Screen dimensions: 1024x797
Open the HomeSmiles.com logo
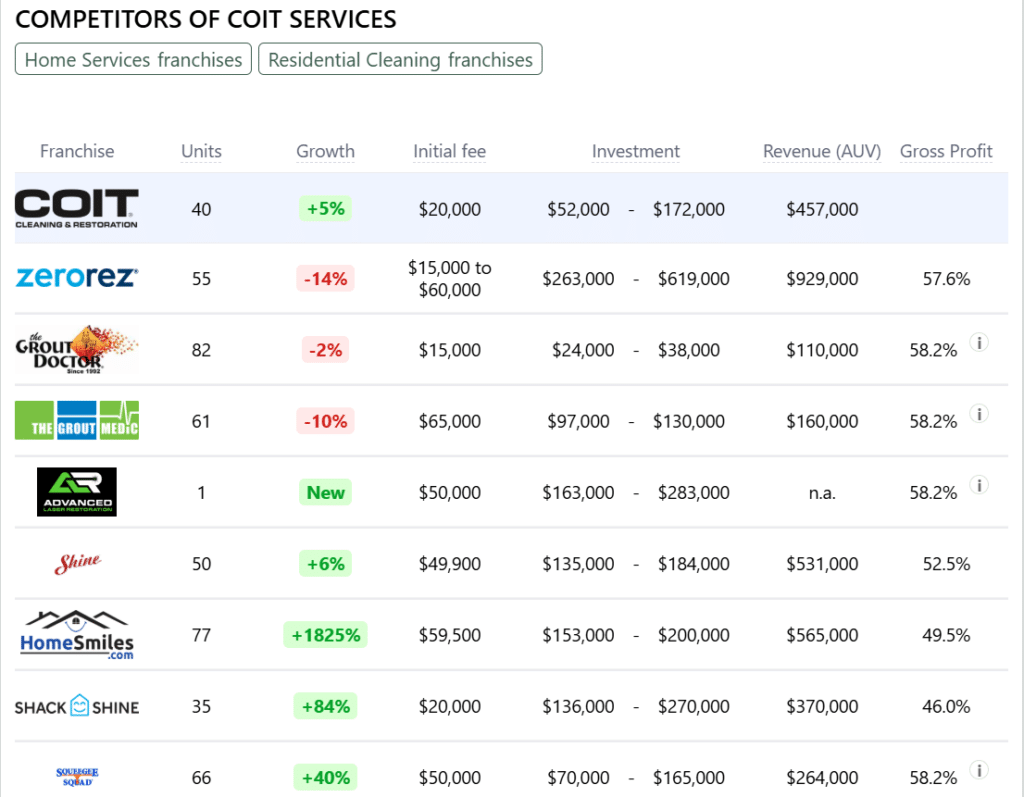(x=76, y=635)
